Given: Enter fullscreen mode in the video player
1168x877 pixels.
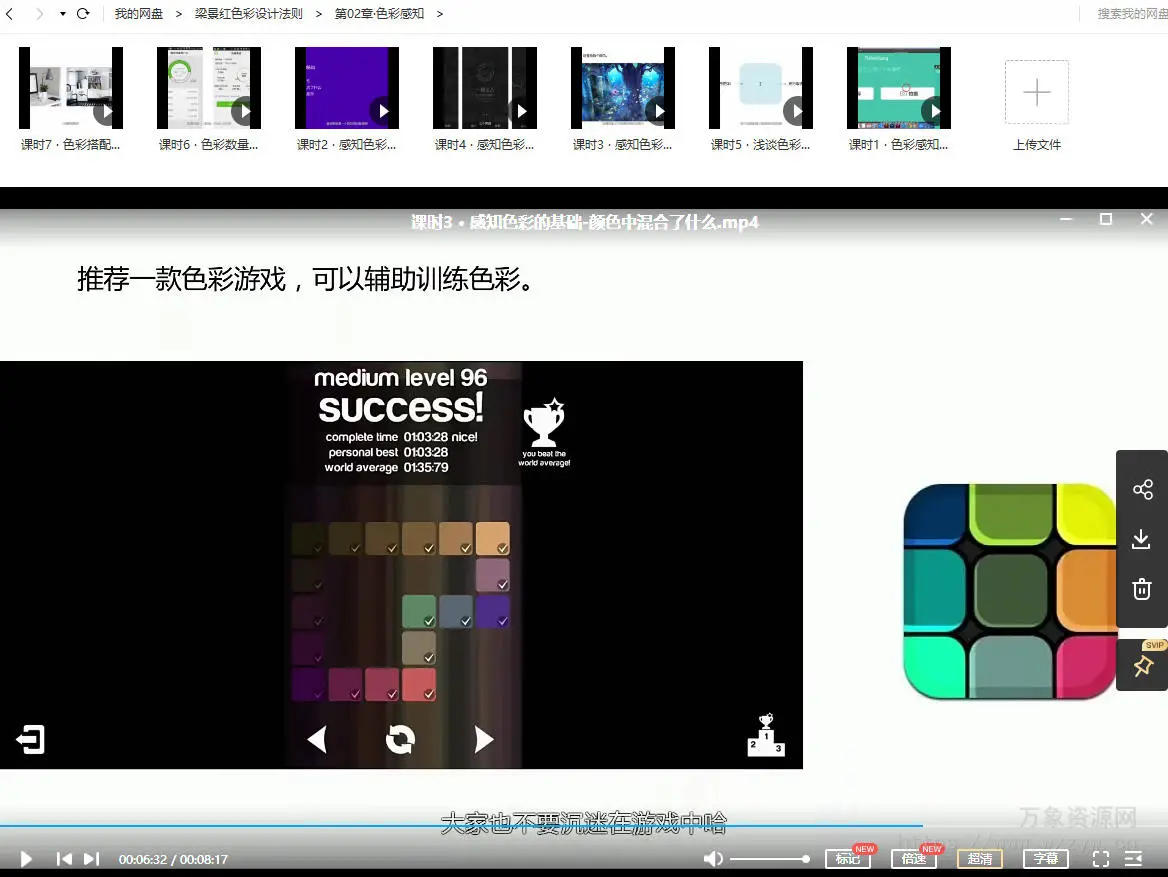Looking at the screenshot, I should (1101, 859).
